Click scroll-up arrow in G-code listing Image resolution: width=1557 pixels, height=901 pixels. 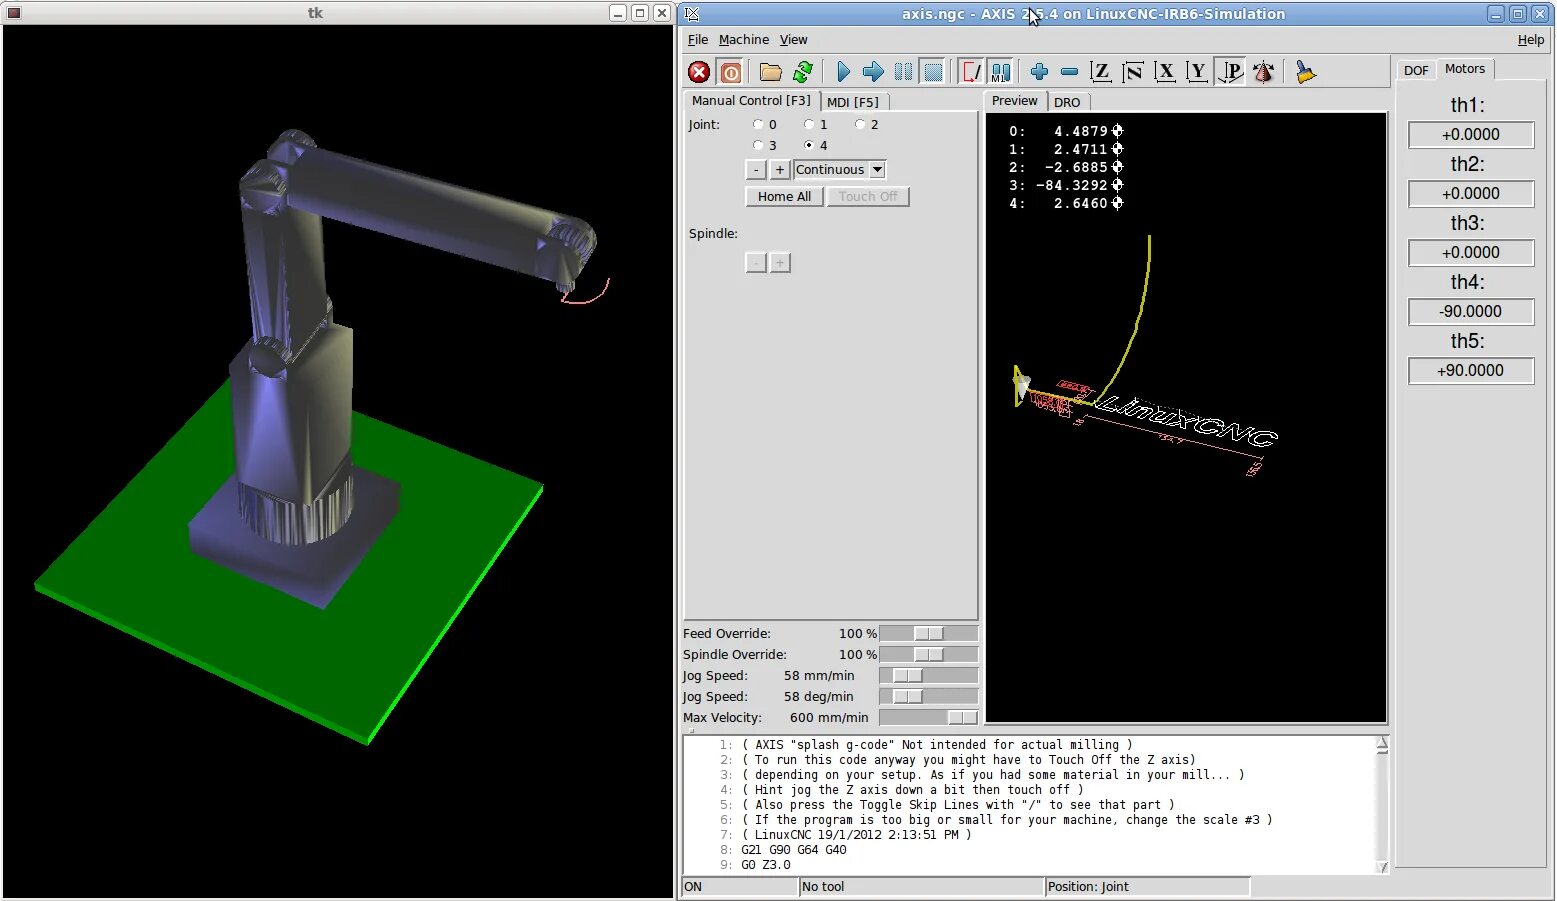(1383, 744)
